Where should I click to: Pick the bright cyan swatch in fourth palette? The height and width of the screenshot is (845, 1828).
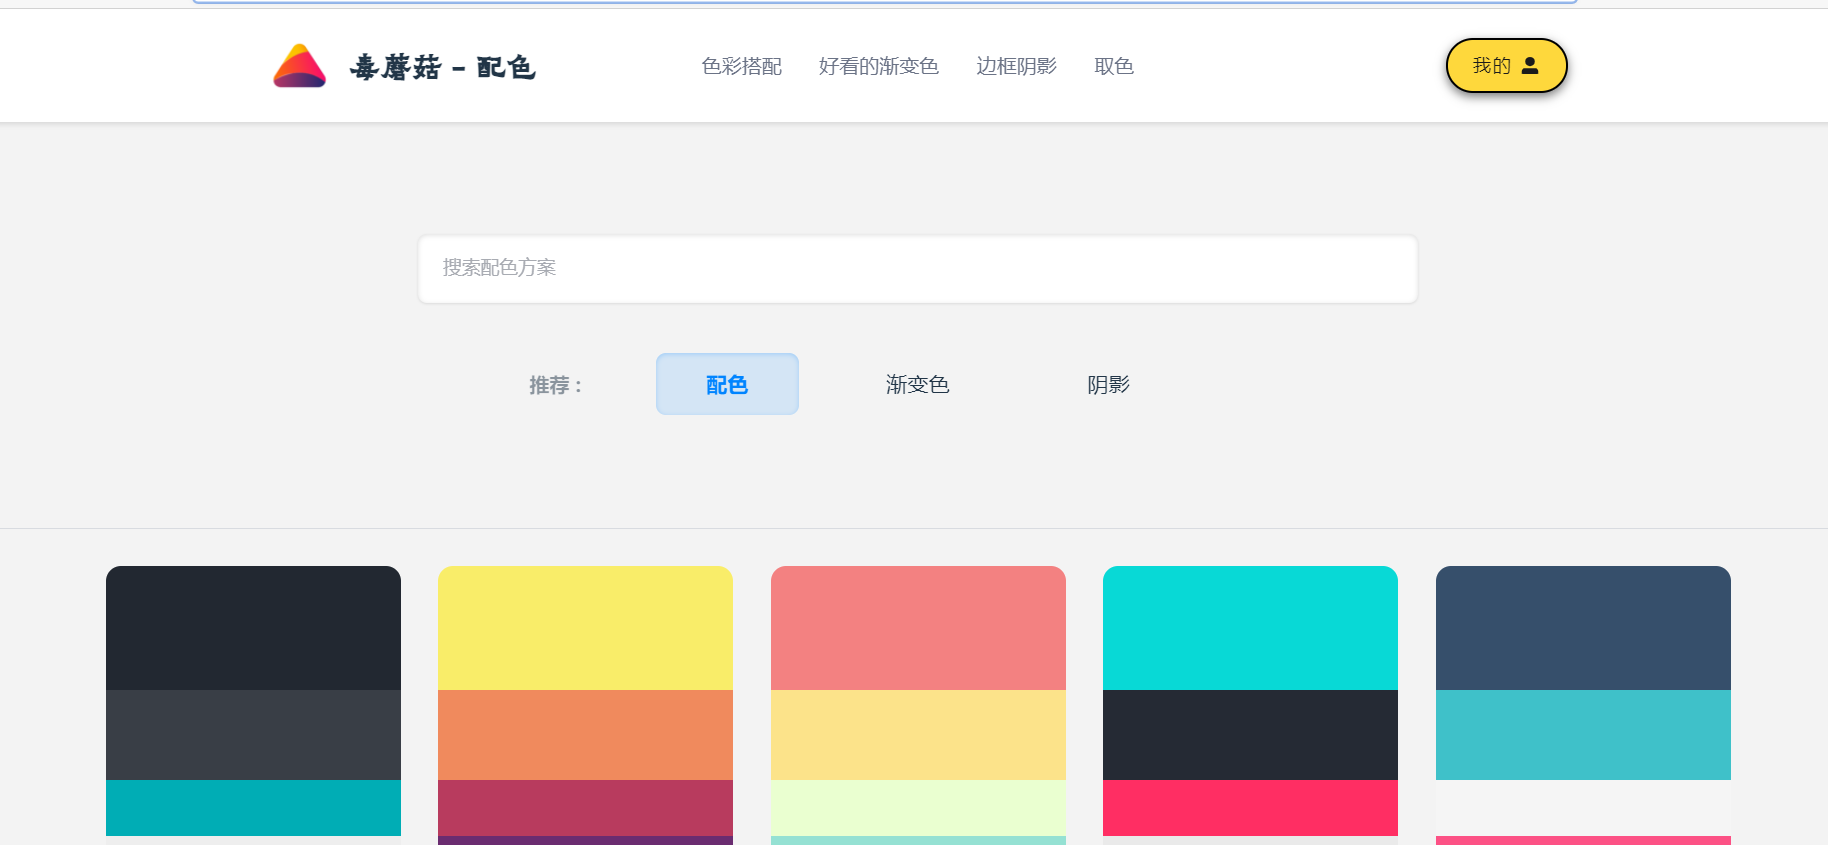pos(1250,628)
